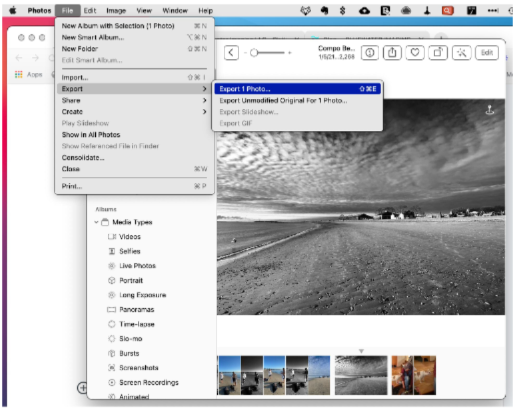Viewport: 515px width, 410px height.
Task: Open the Videos album icon
Action: coord(112,237)
